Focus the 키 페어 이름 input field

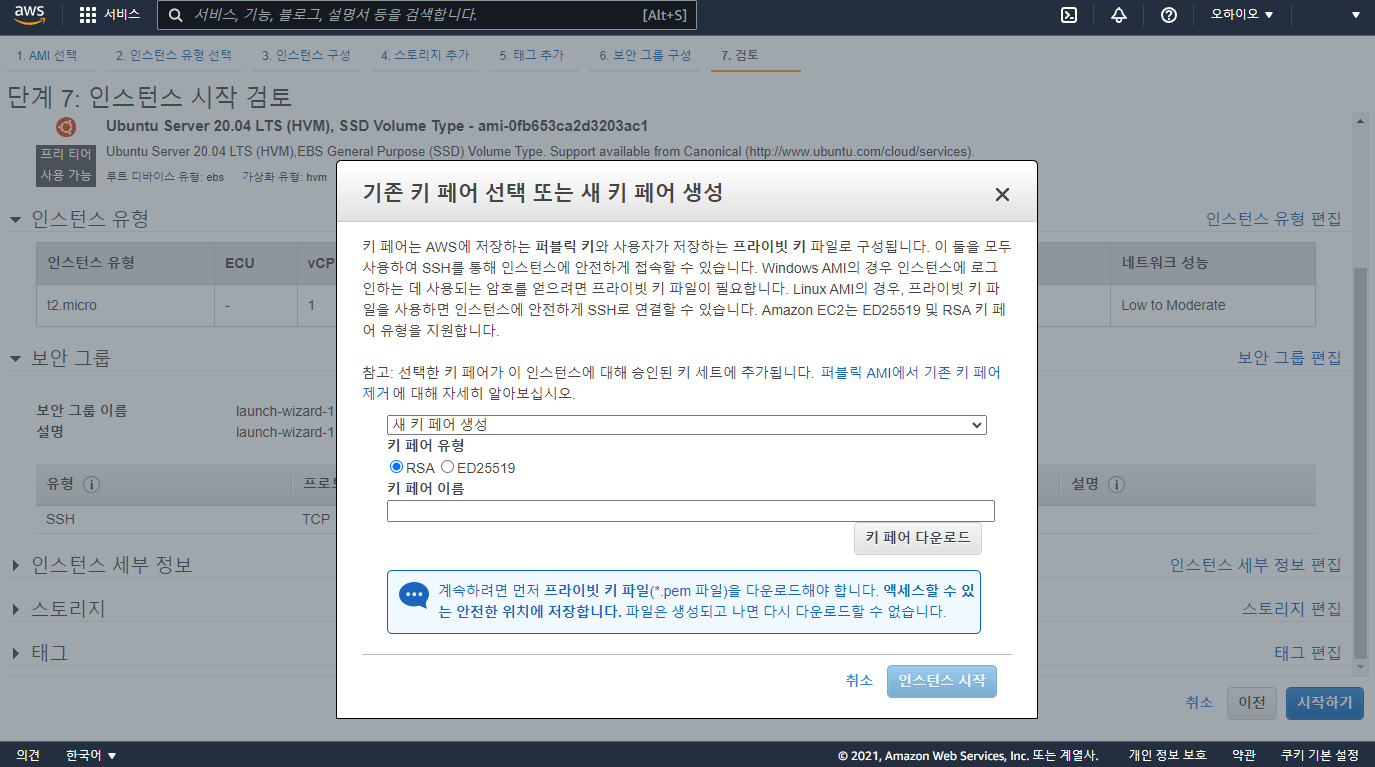coord(691,511)
